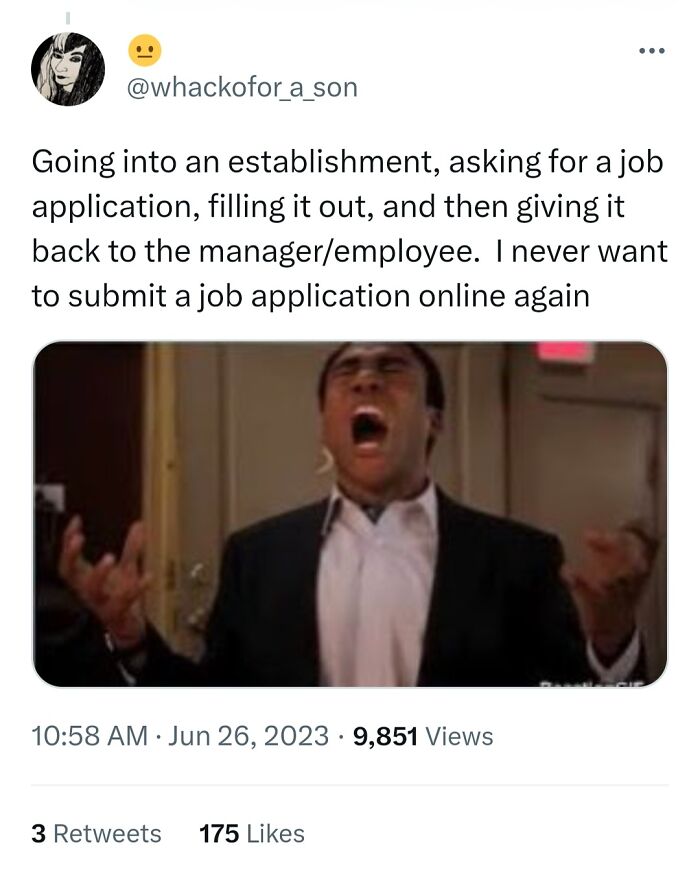Open the Retweets list label
This screenshot has height=879, width=700.
[x=107, y=833]
